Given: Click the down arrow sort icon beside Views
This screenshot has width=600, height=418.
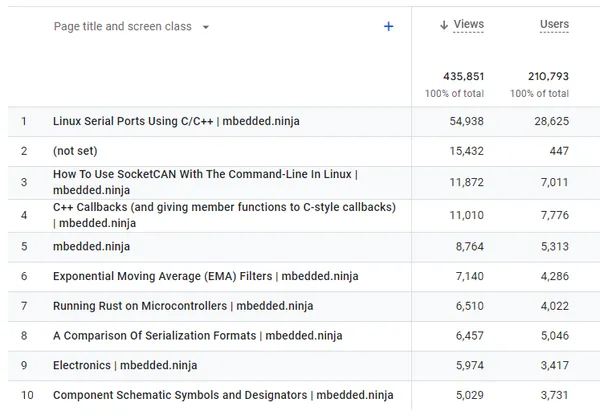Looking at the screenshot, I should 444,25.
